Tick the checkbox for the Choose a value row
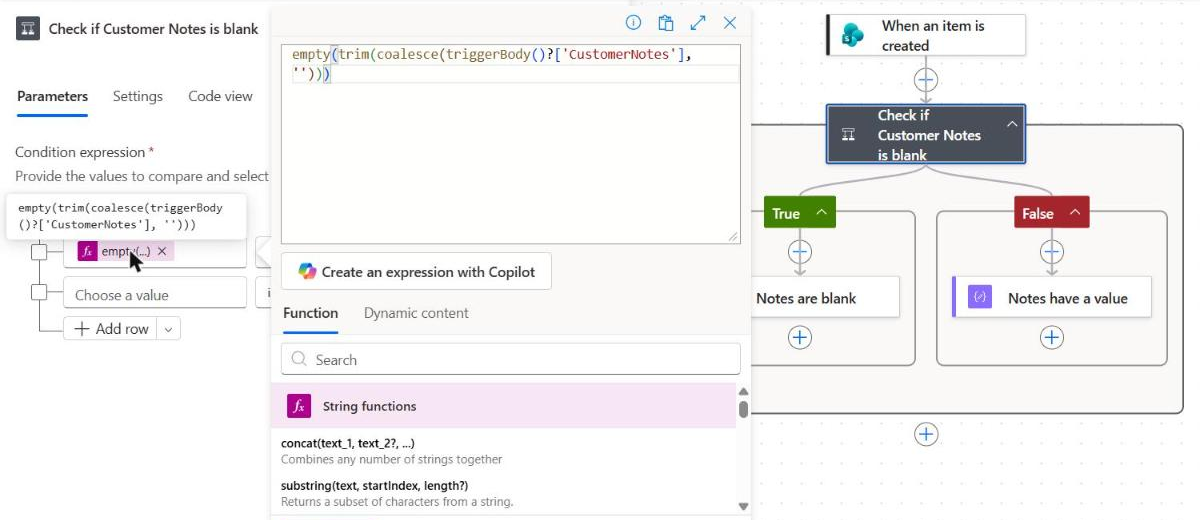The height and width of the screenshot is (520, 1200). pyautogui.click(x=39, y=292)
